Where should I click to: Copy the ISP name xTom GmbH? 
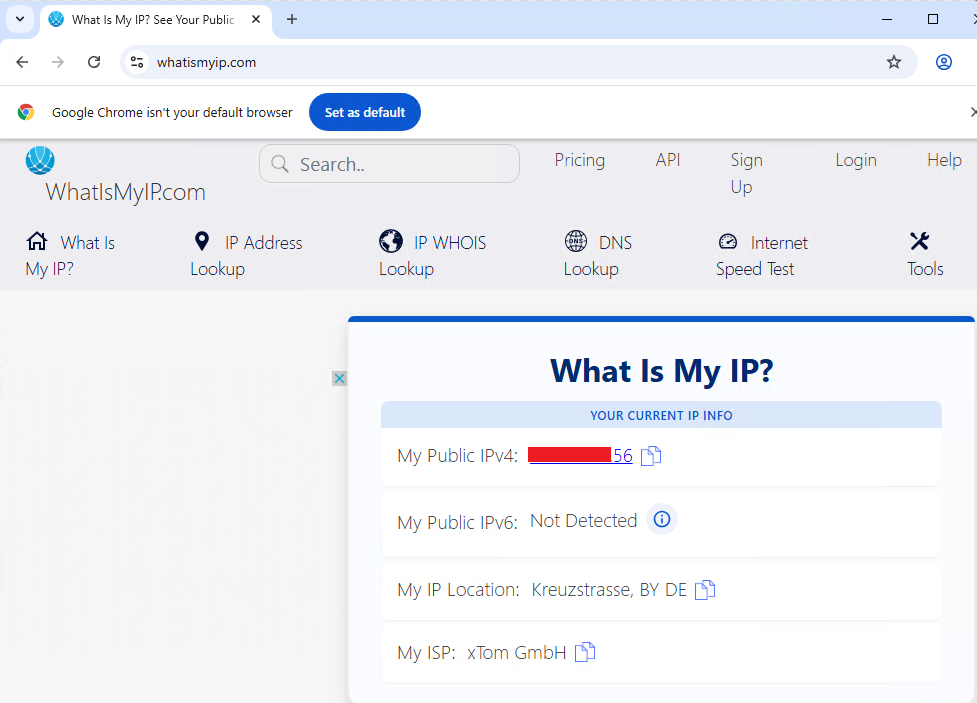tap(585, 653)
